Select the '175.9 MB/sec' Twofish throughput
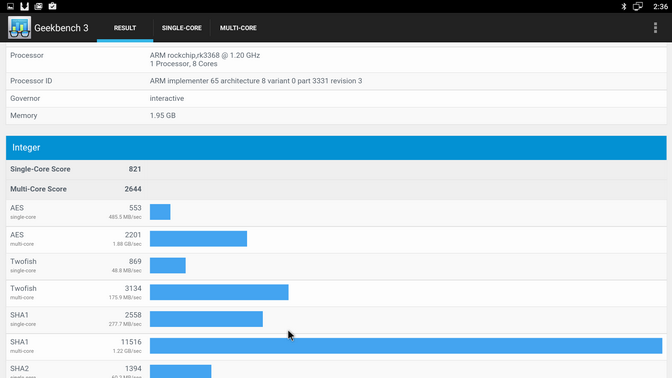Viewport: 672px width, 378px height. (x=125, y=298)
